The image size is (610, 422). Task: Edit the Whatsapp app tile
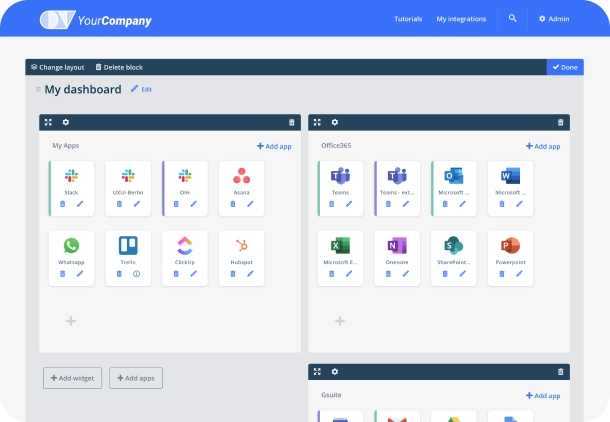pyautogui.click(x=80, y=274)
